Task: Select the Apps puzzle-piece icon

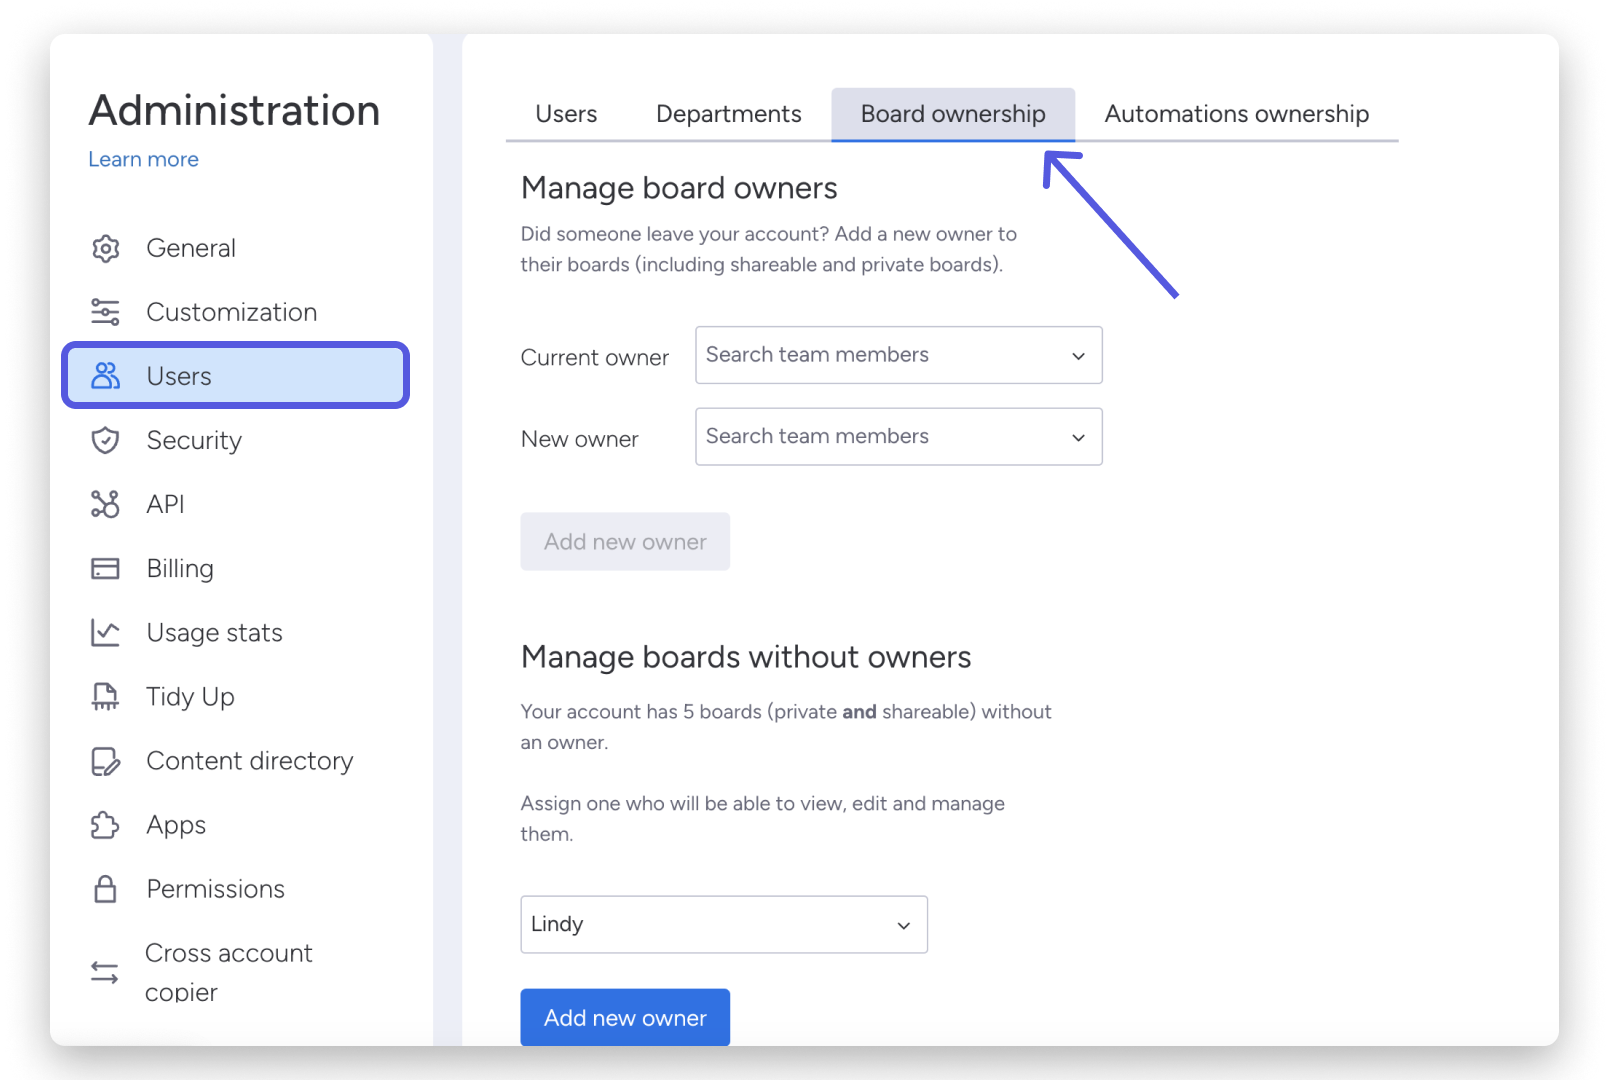Action: [x=105, y=824]
